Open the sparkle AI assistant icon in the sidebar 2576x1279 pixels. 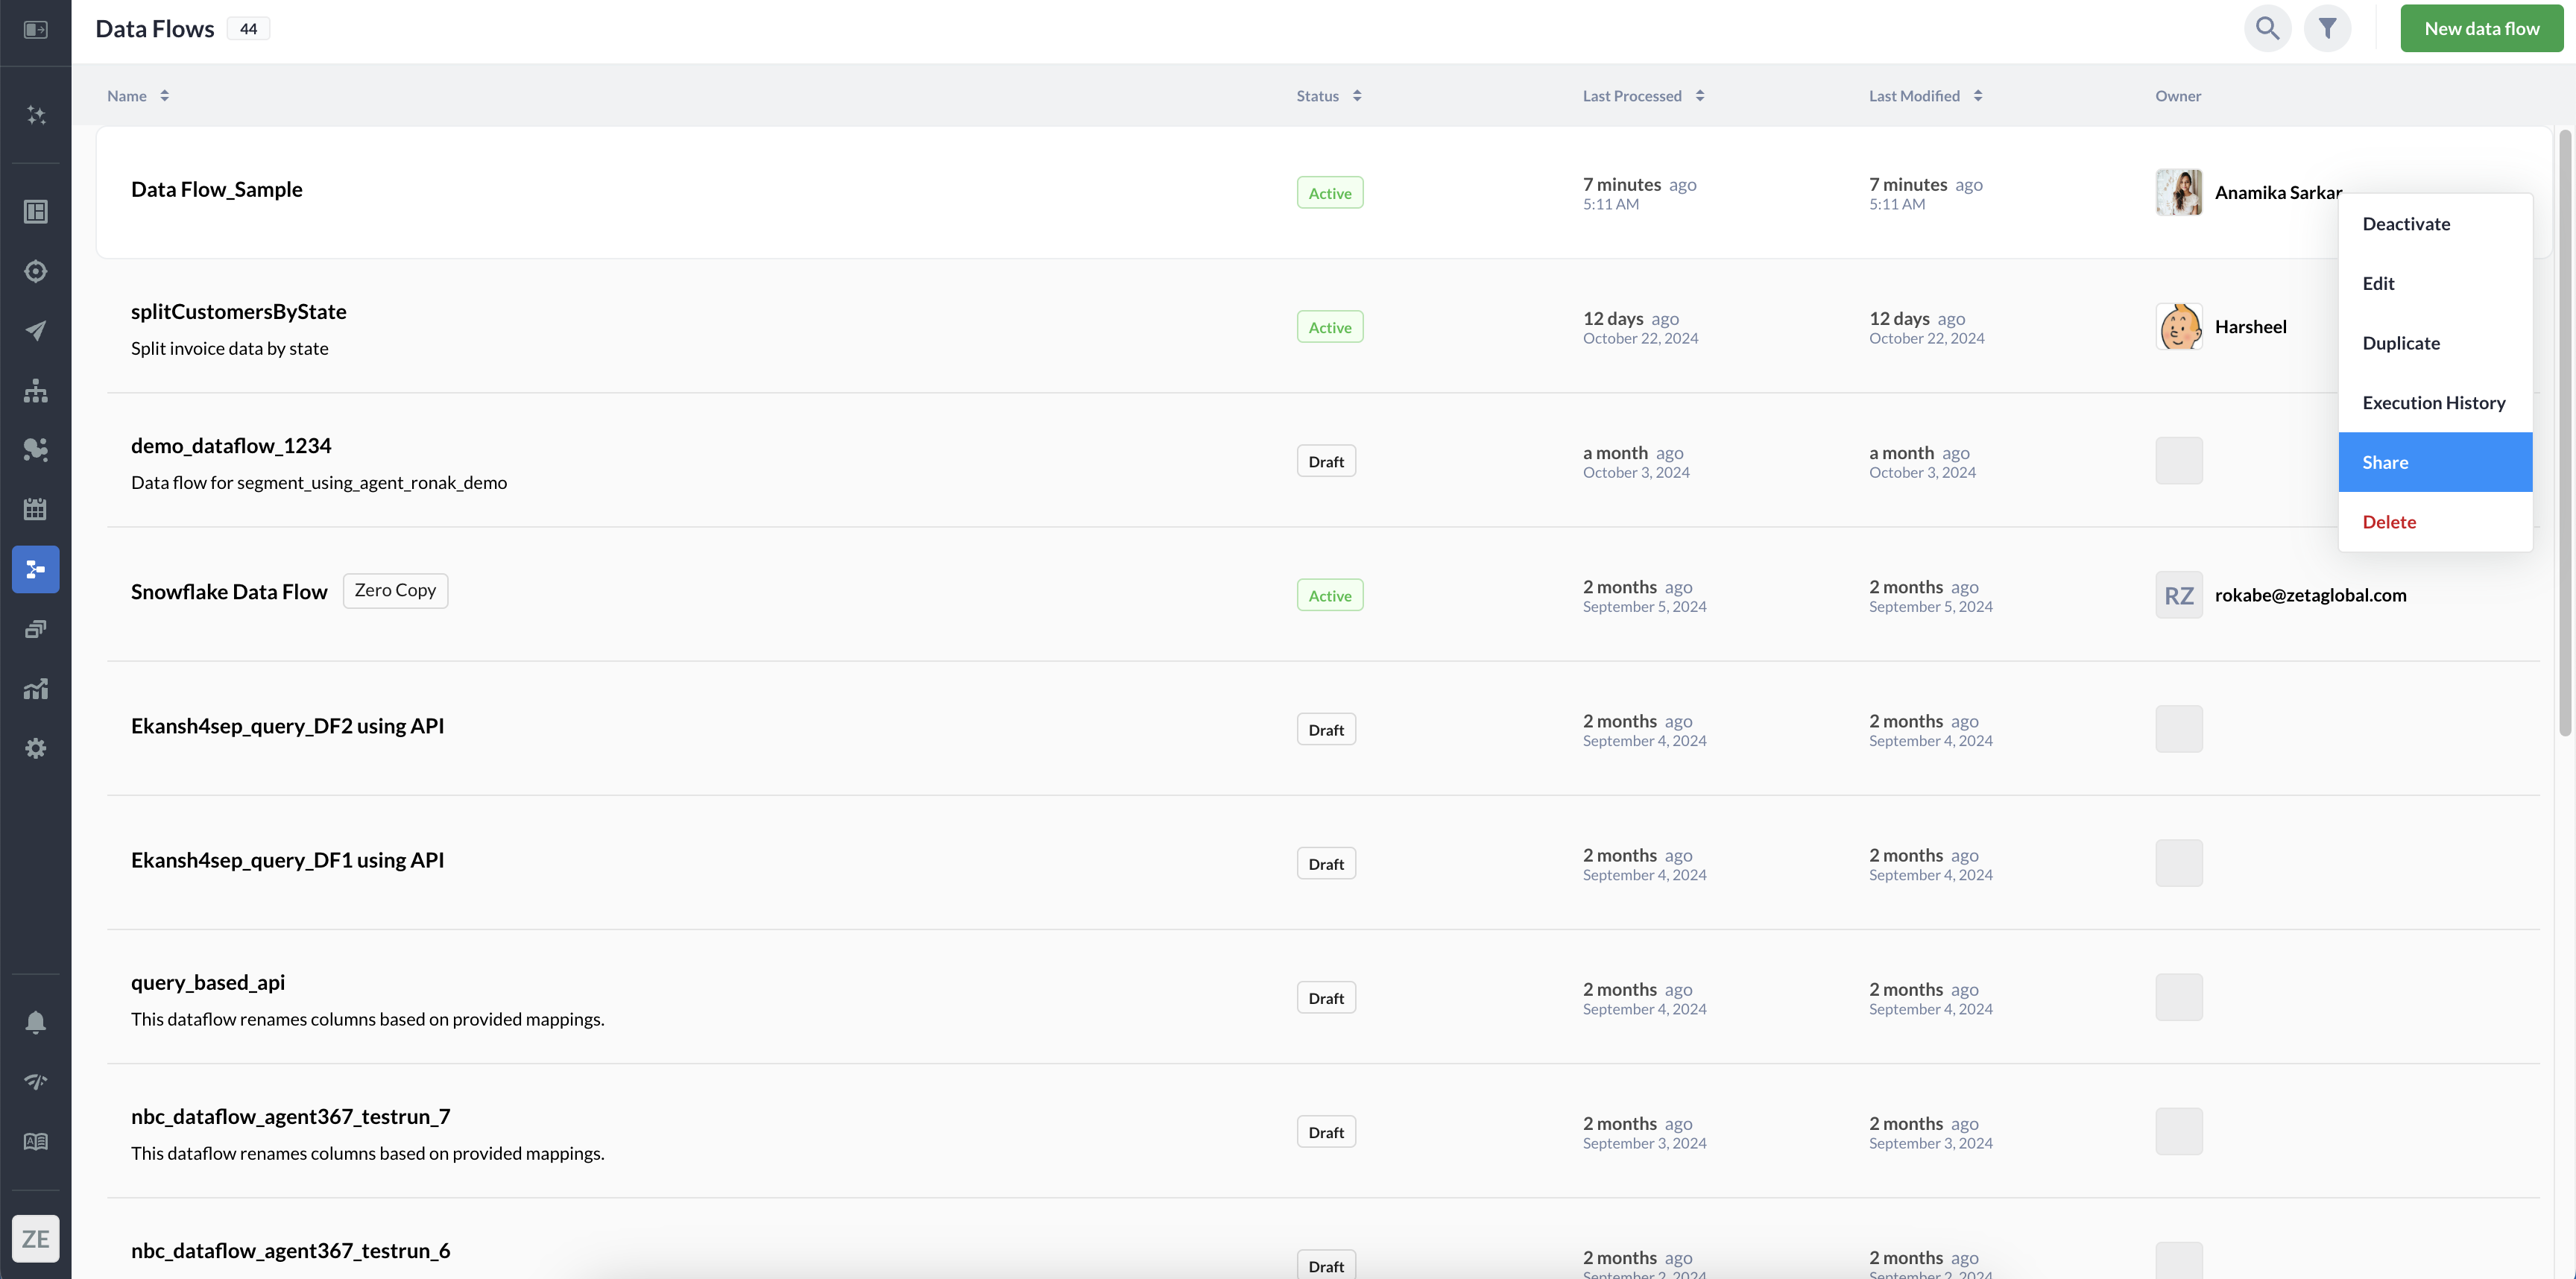point(36,115)
